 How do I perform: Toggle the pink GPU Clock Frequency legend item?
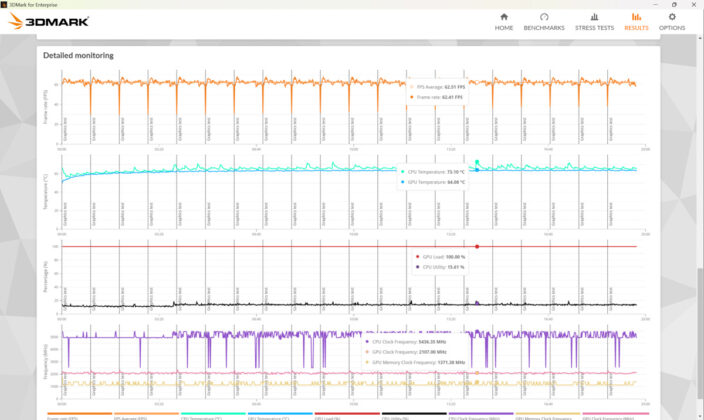[x=615, y=416]
